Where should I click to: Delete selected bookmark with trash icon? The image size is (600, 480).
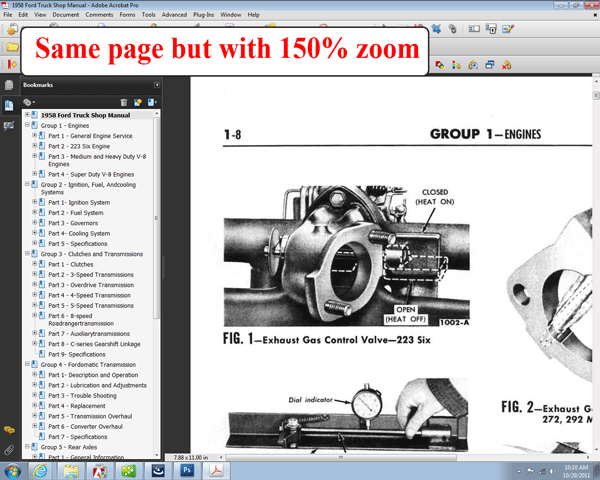point(124,102)
